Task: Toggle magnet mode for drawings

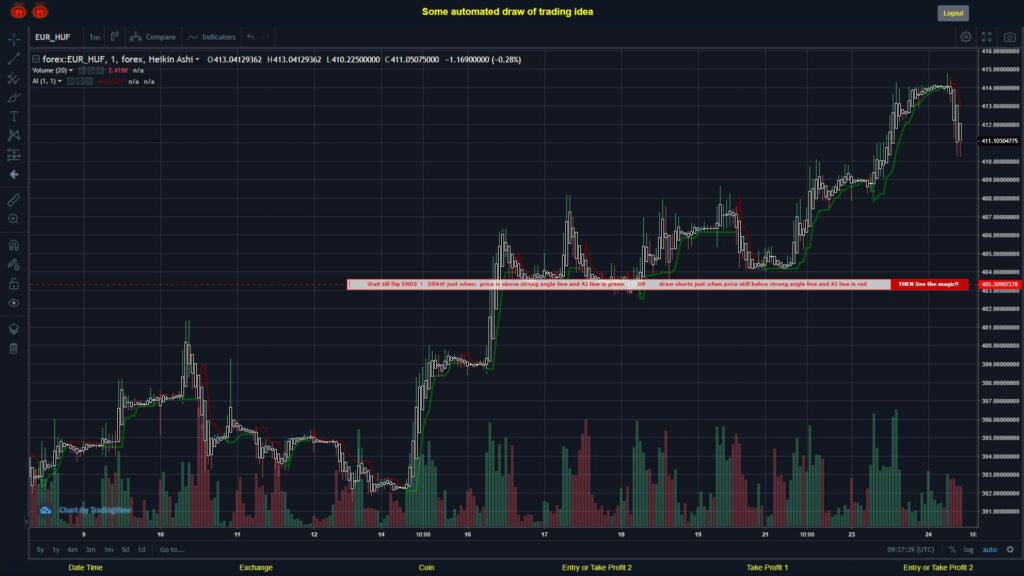Action: [14, 246]
